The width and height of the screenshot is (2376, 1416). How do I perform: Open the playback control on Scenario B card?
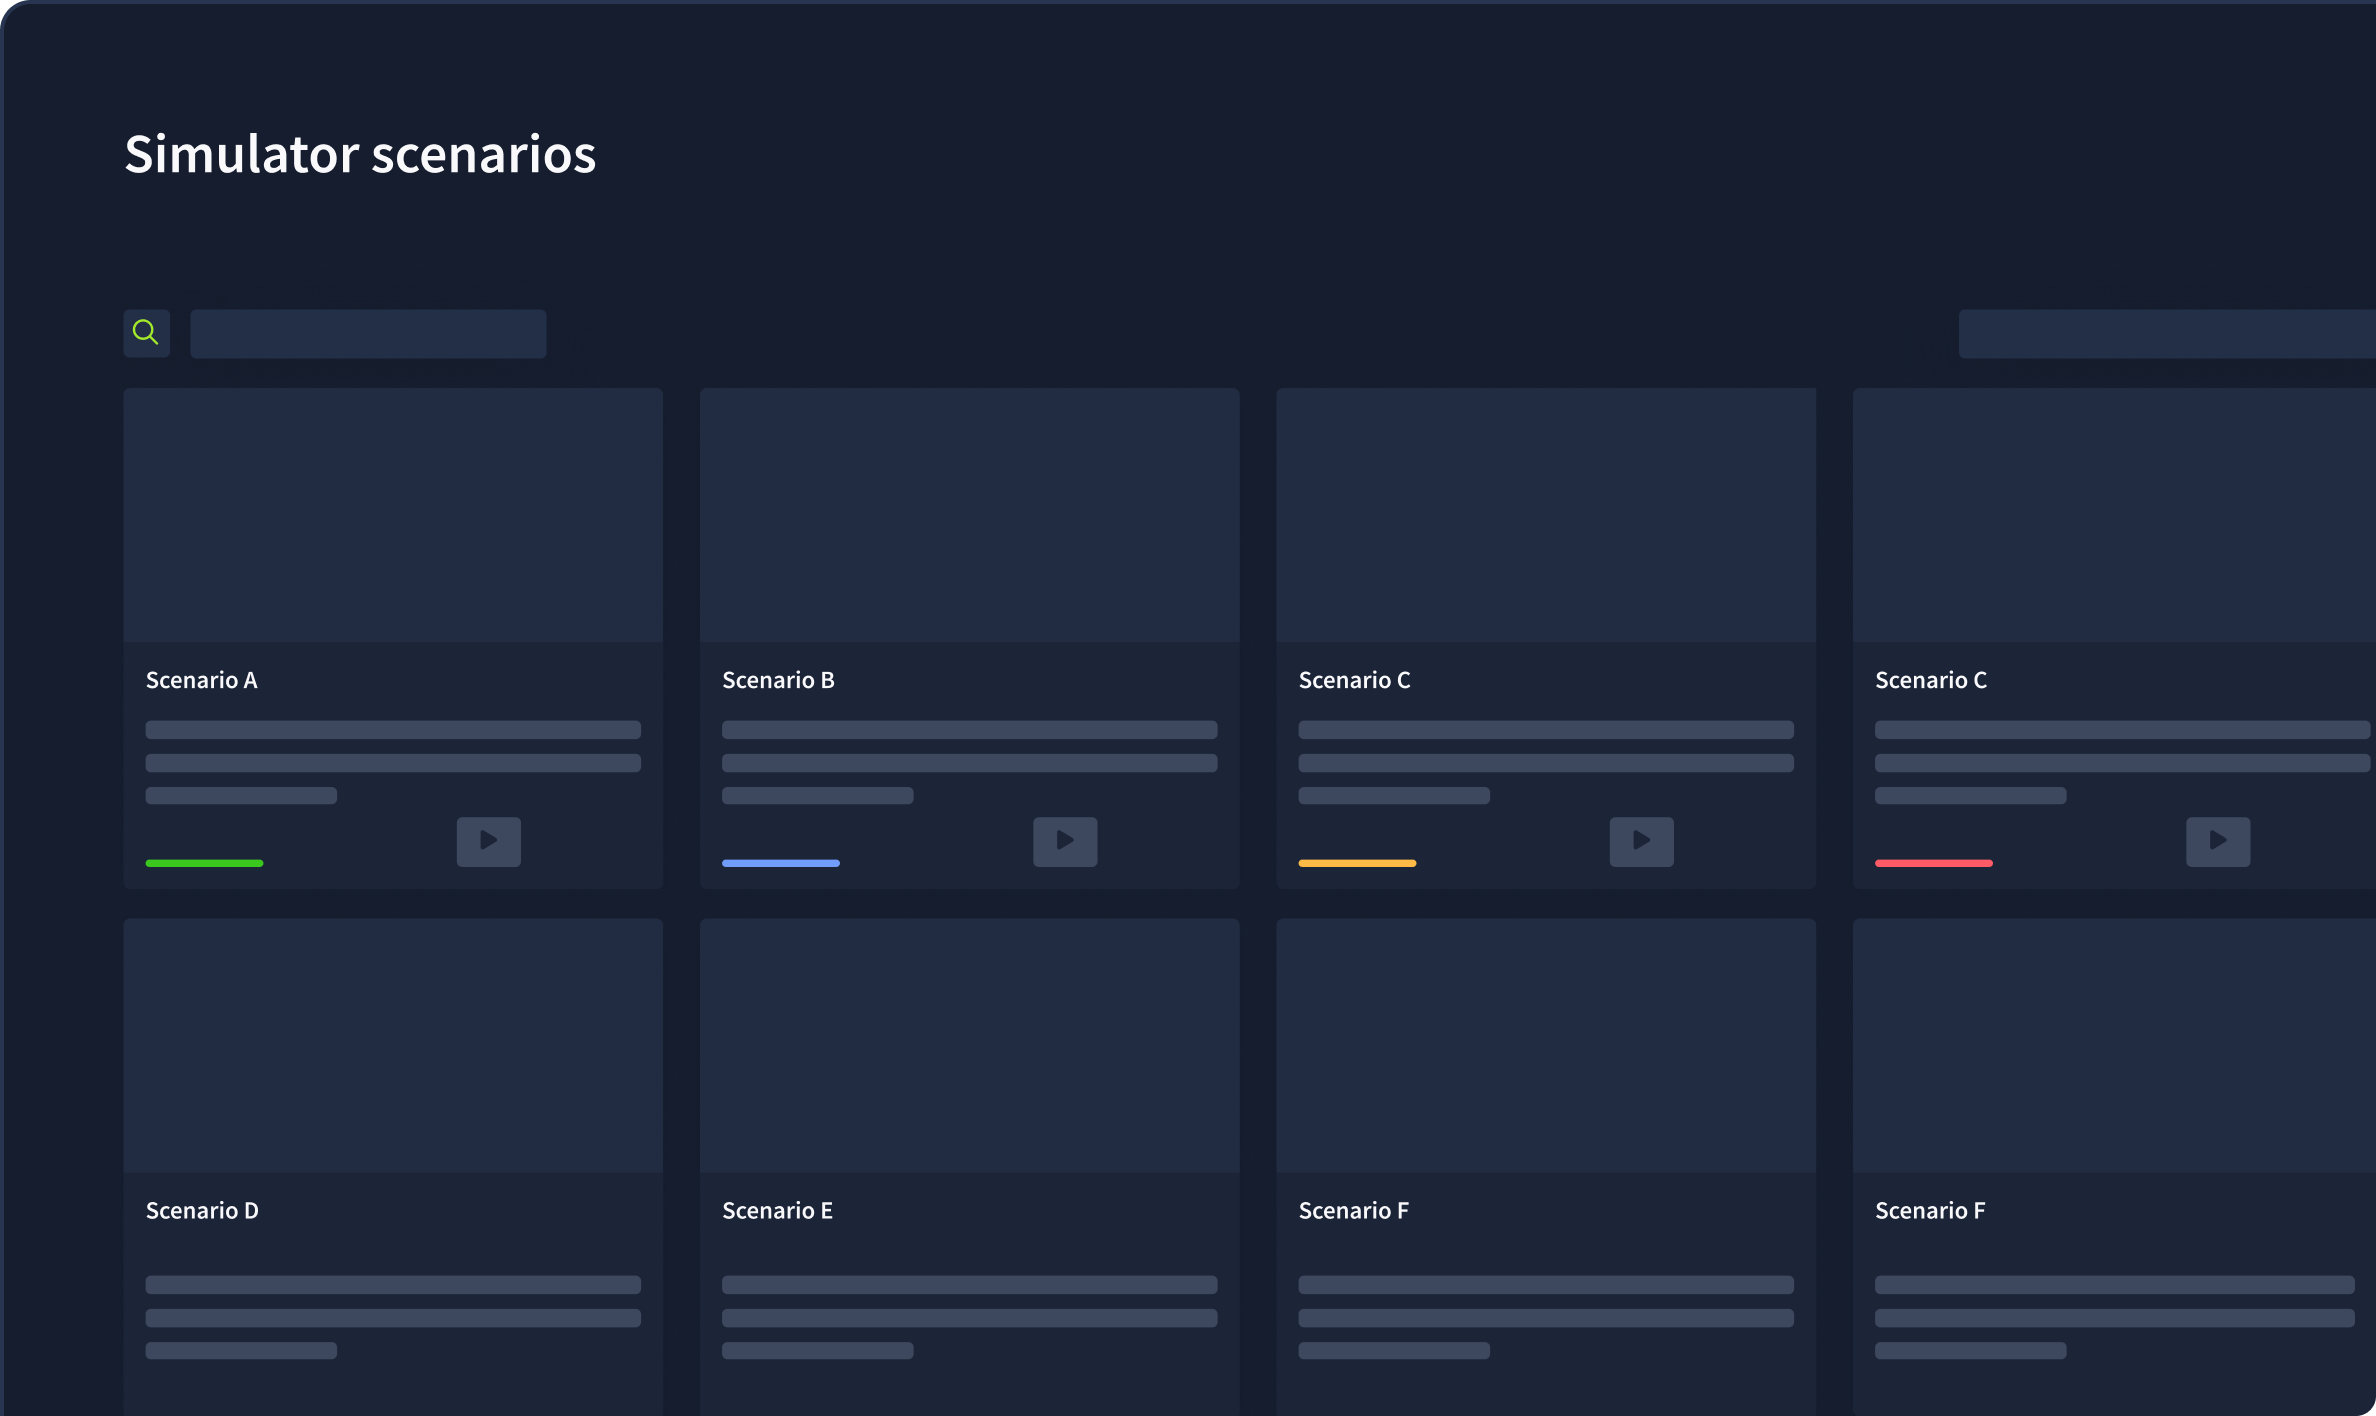pyautogui.click(x=1065, y=841)
